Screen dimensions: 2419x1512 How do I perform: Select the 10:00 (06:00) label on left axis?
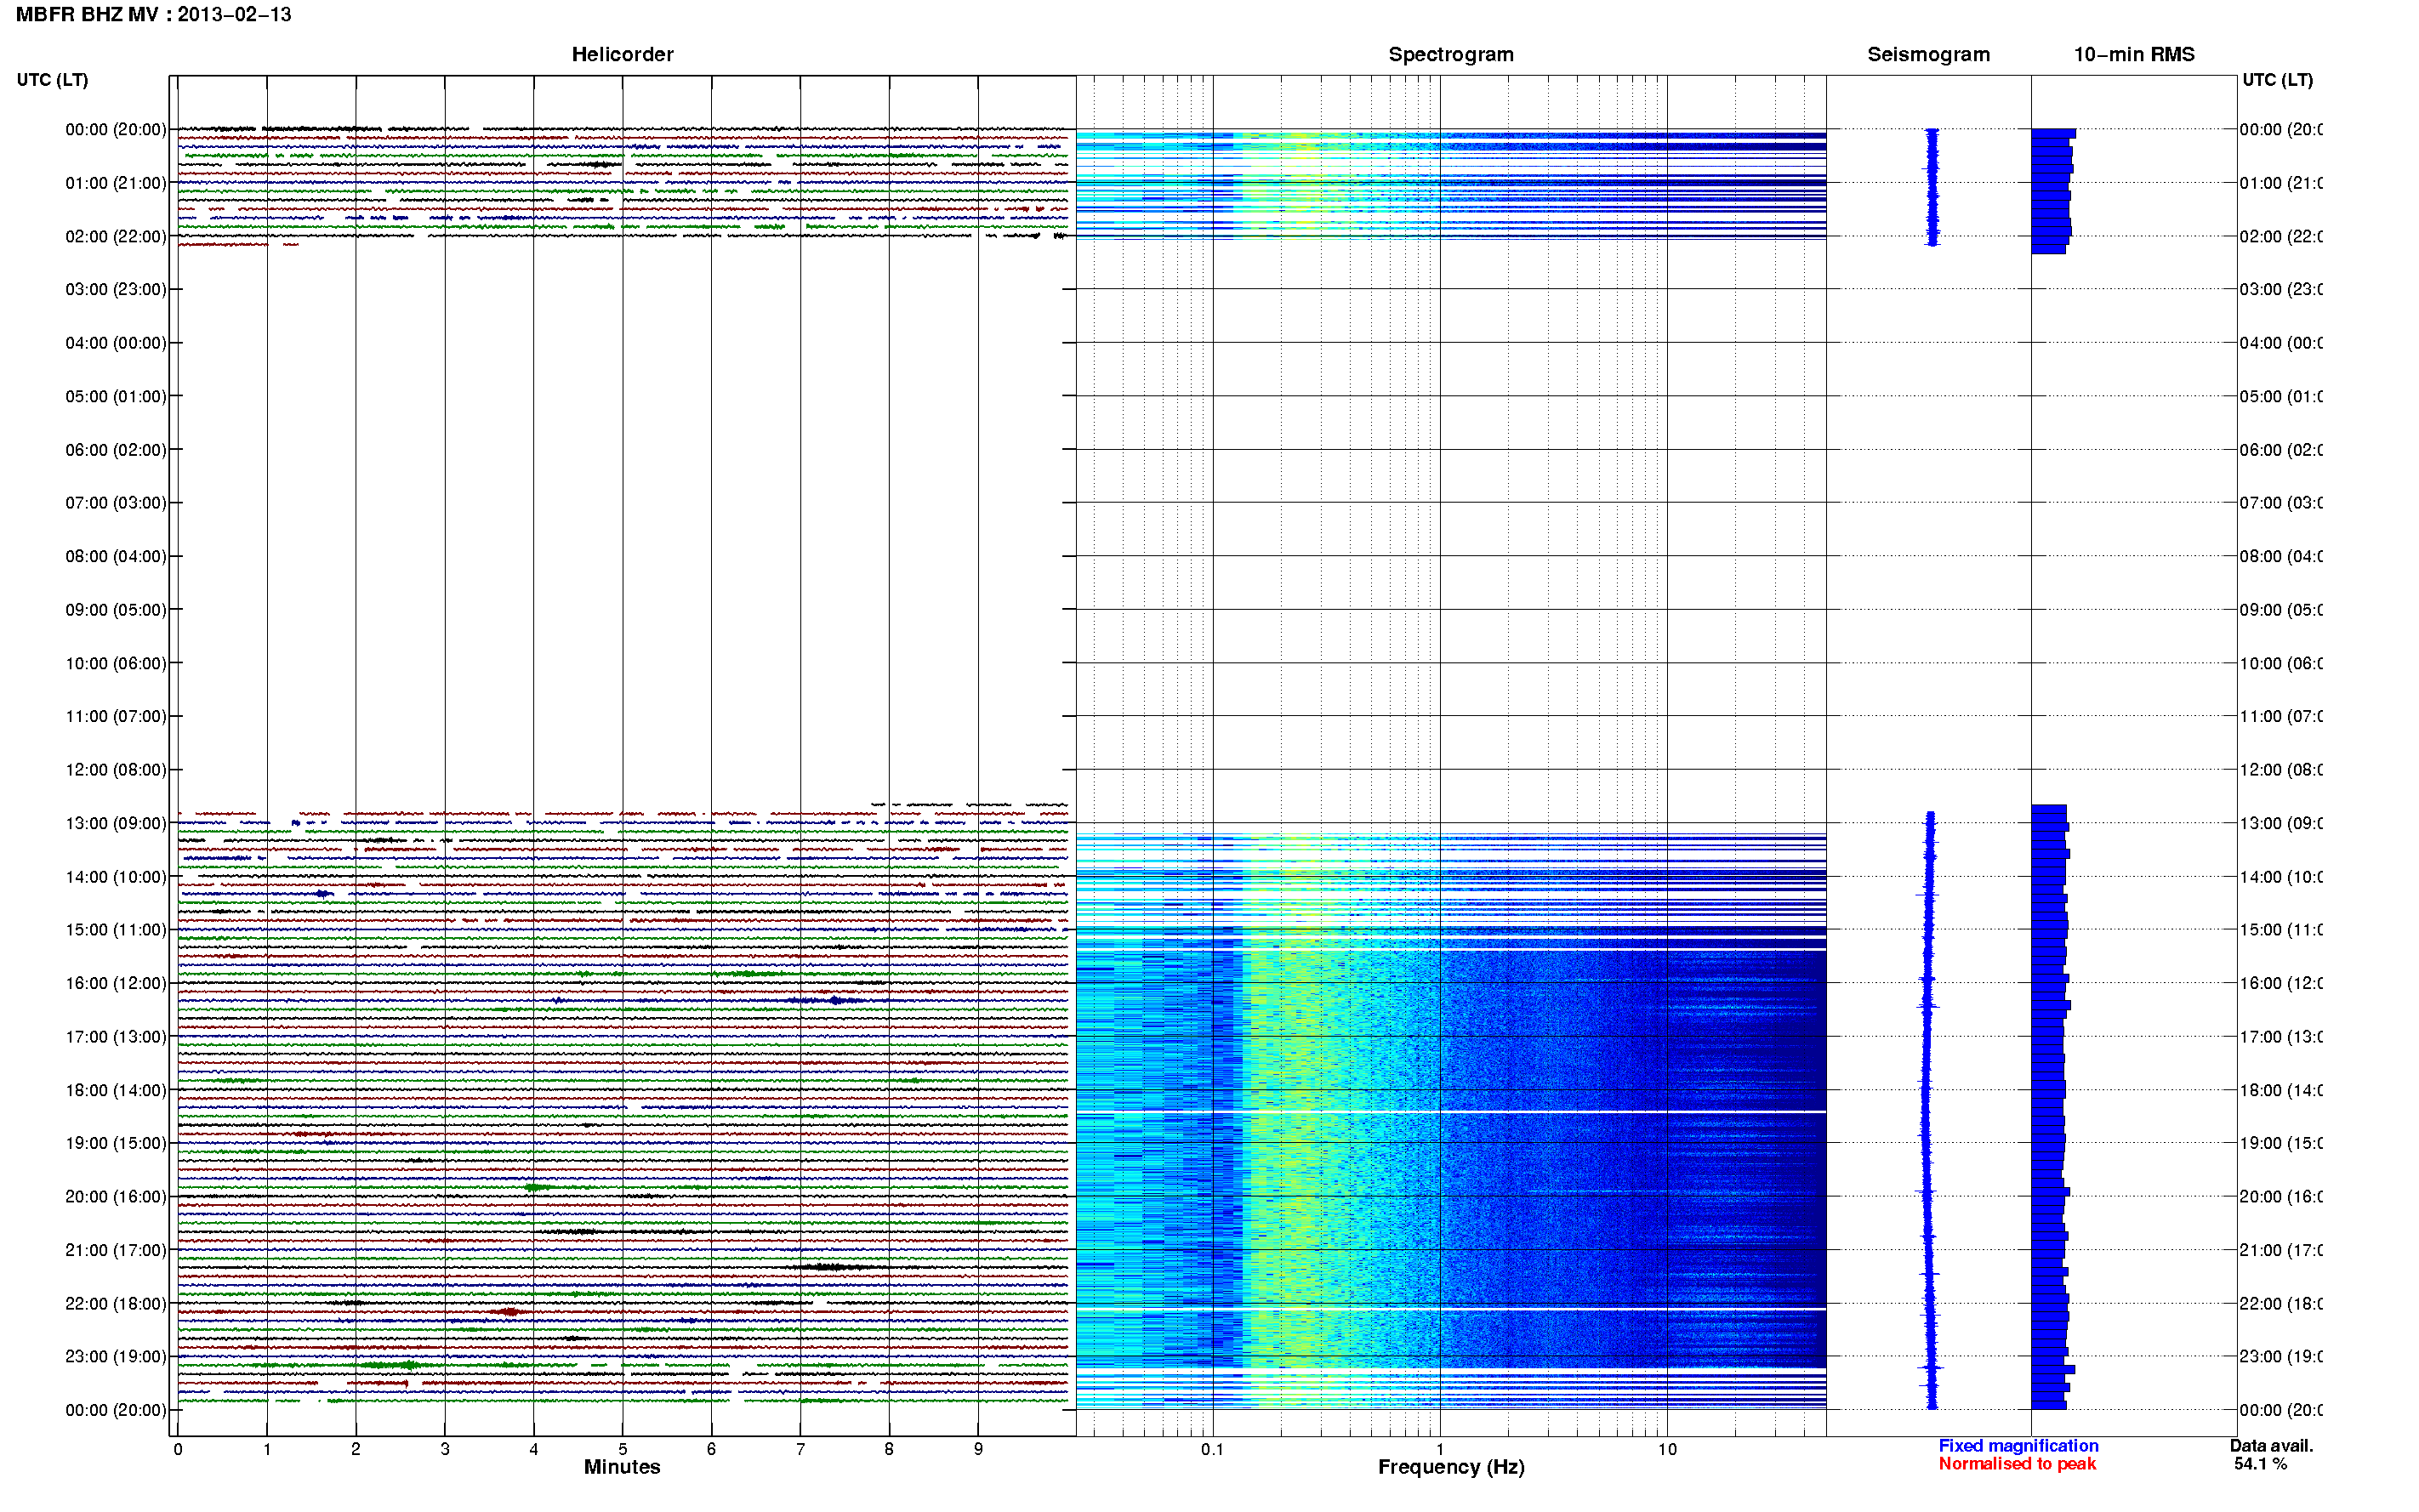(116, 664)
